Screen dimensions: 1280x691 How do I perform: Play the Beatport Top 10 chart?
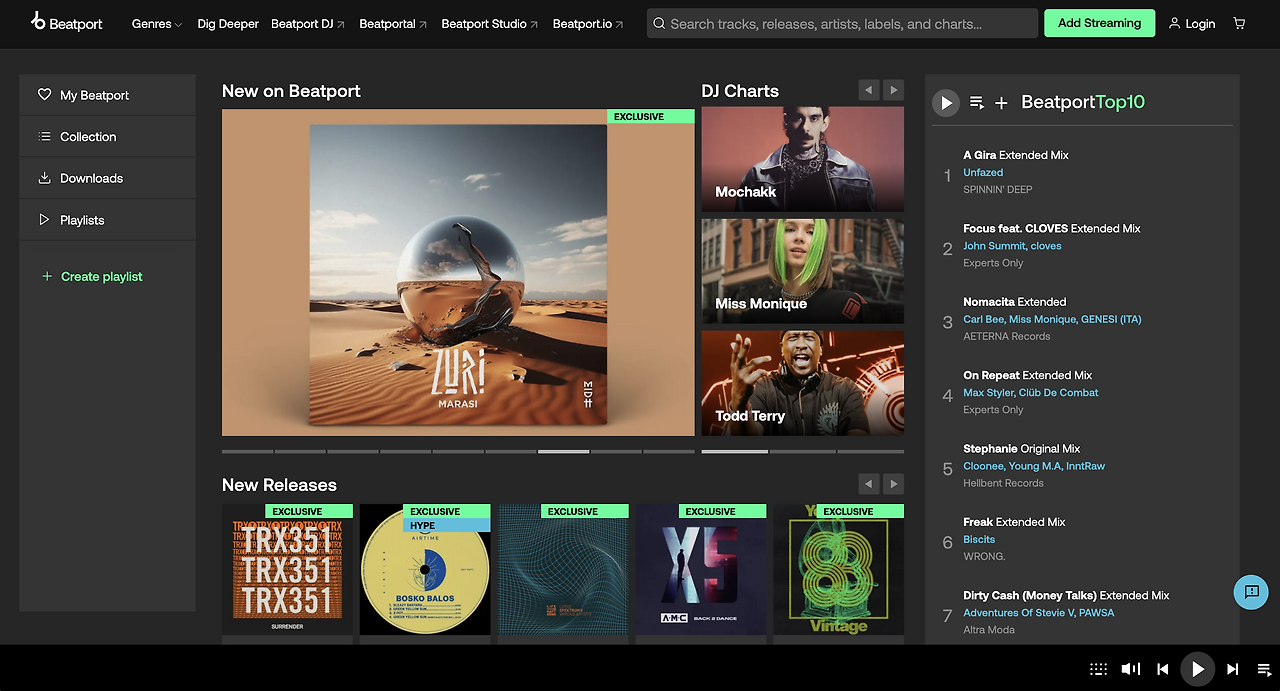tap(946, 102)
